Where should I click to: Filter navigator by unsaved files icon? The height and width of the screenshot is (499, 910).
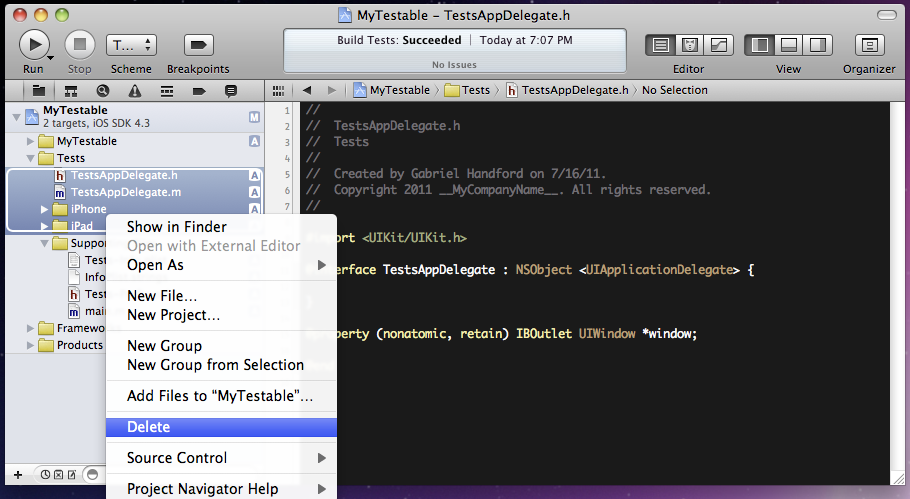(72, 475)
